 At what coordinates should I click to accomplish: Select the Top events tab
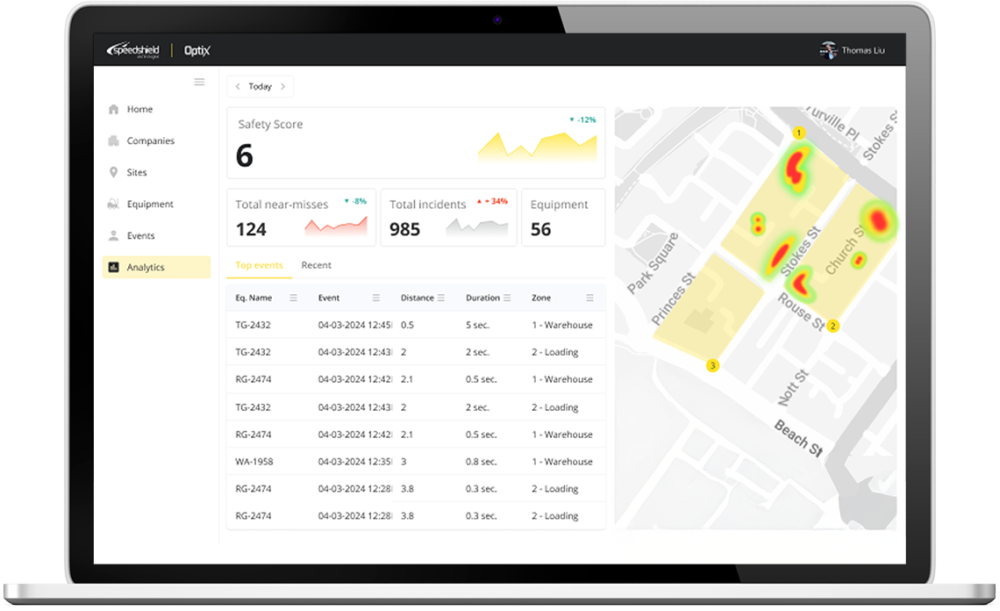coord(259,265)
